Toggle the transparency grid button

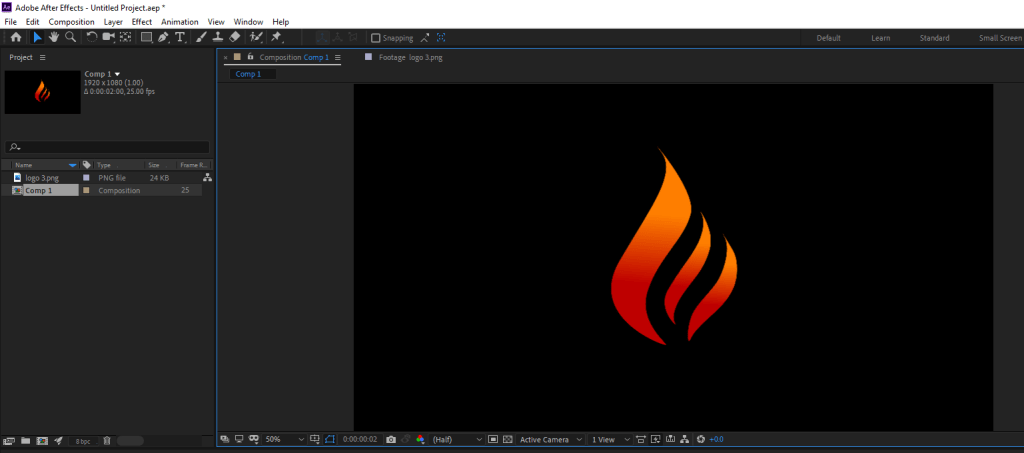click(x=507, y=439)
